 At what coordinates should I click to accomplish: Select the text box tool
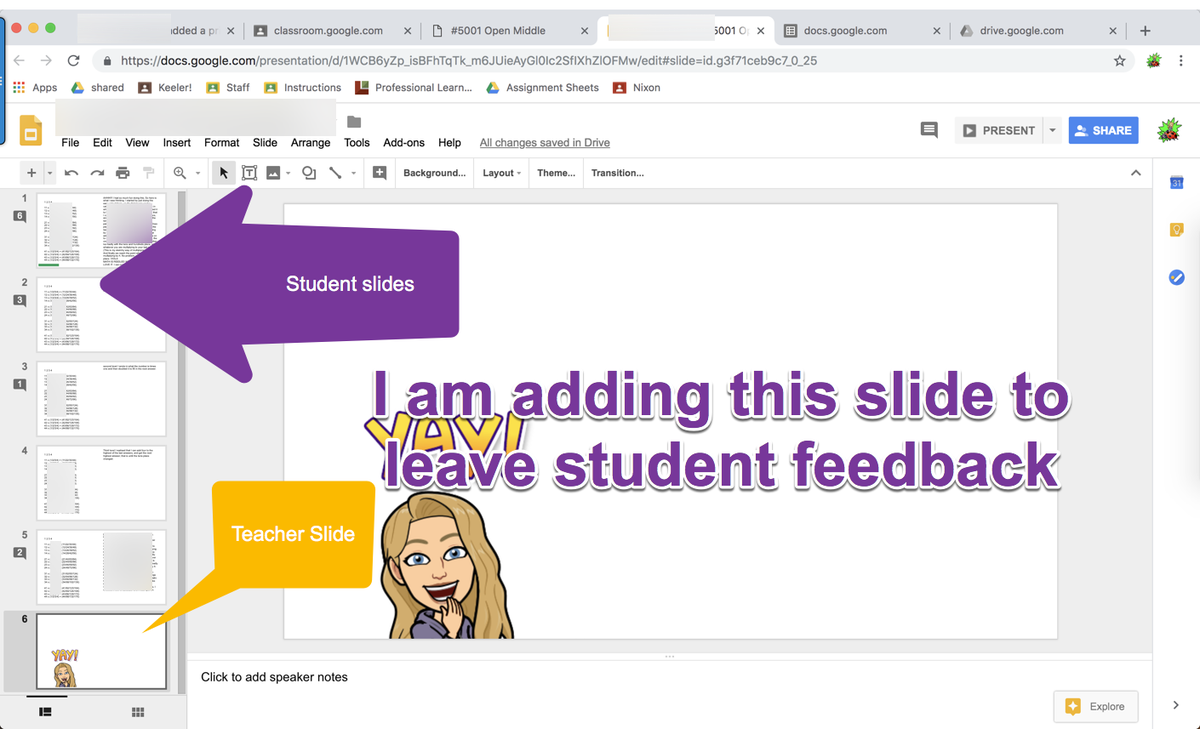pos(249,173)
